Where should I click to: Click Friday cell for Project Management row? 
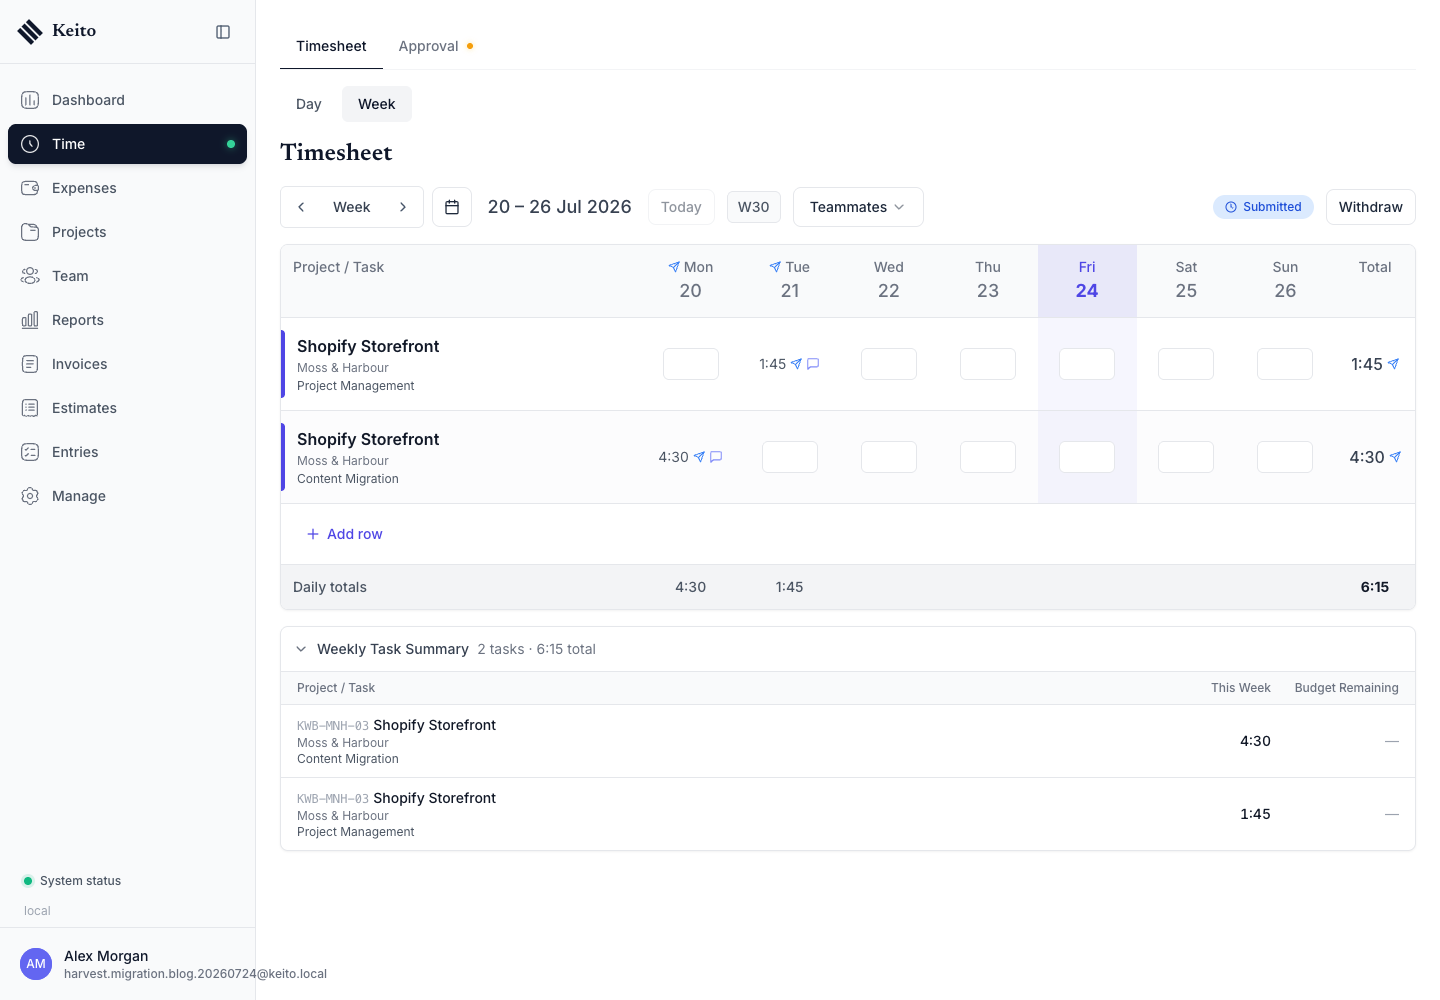coord(1087,364)
